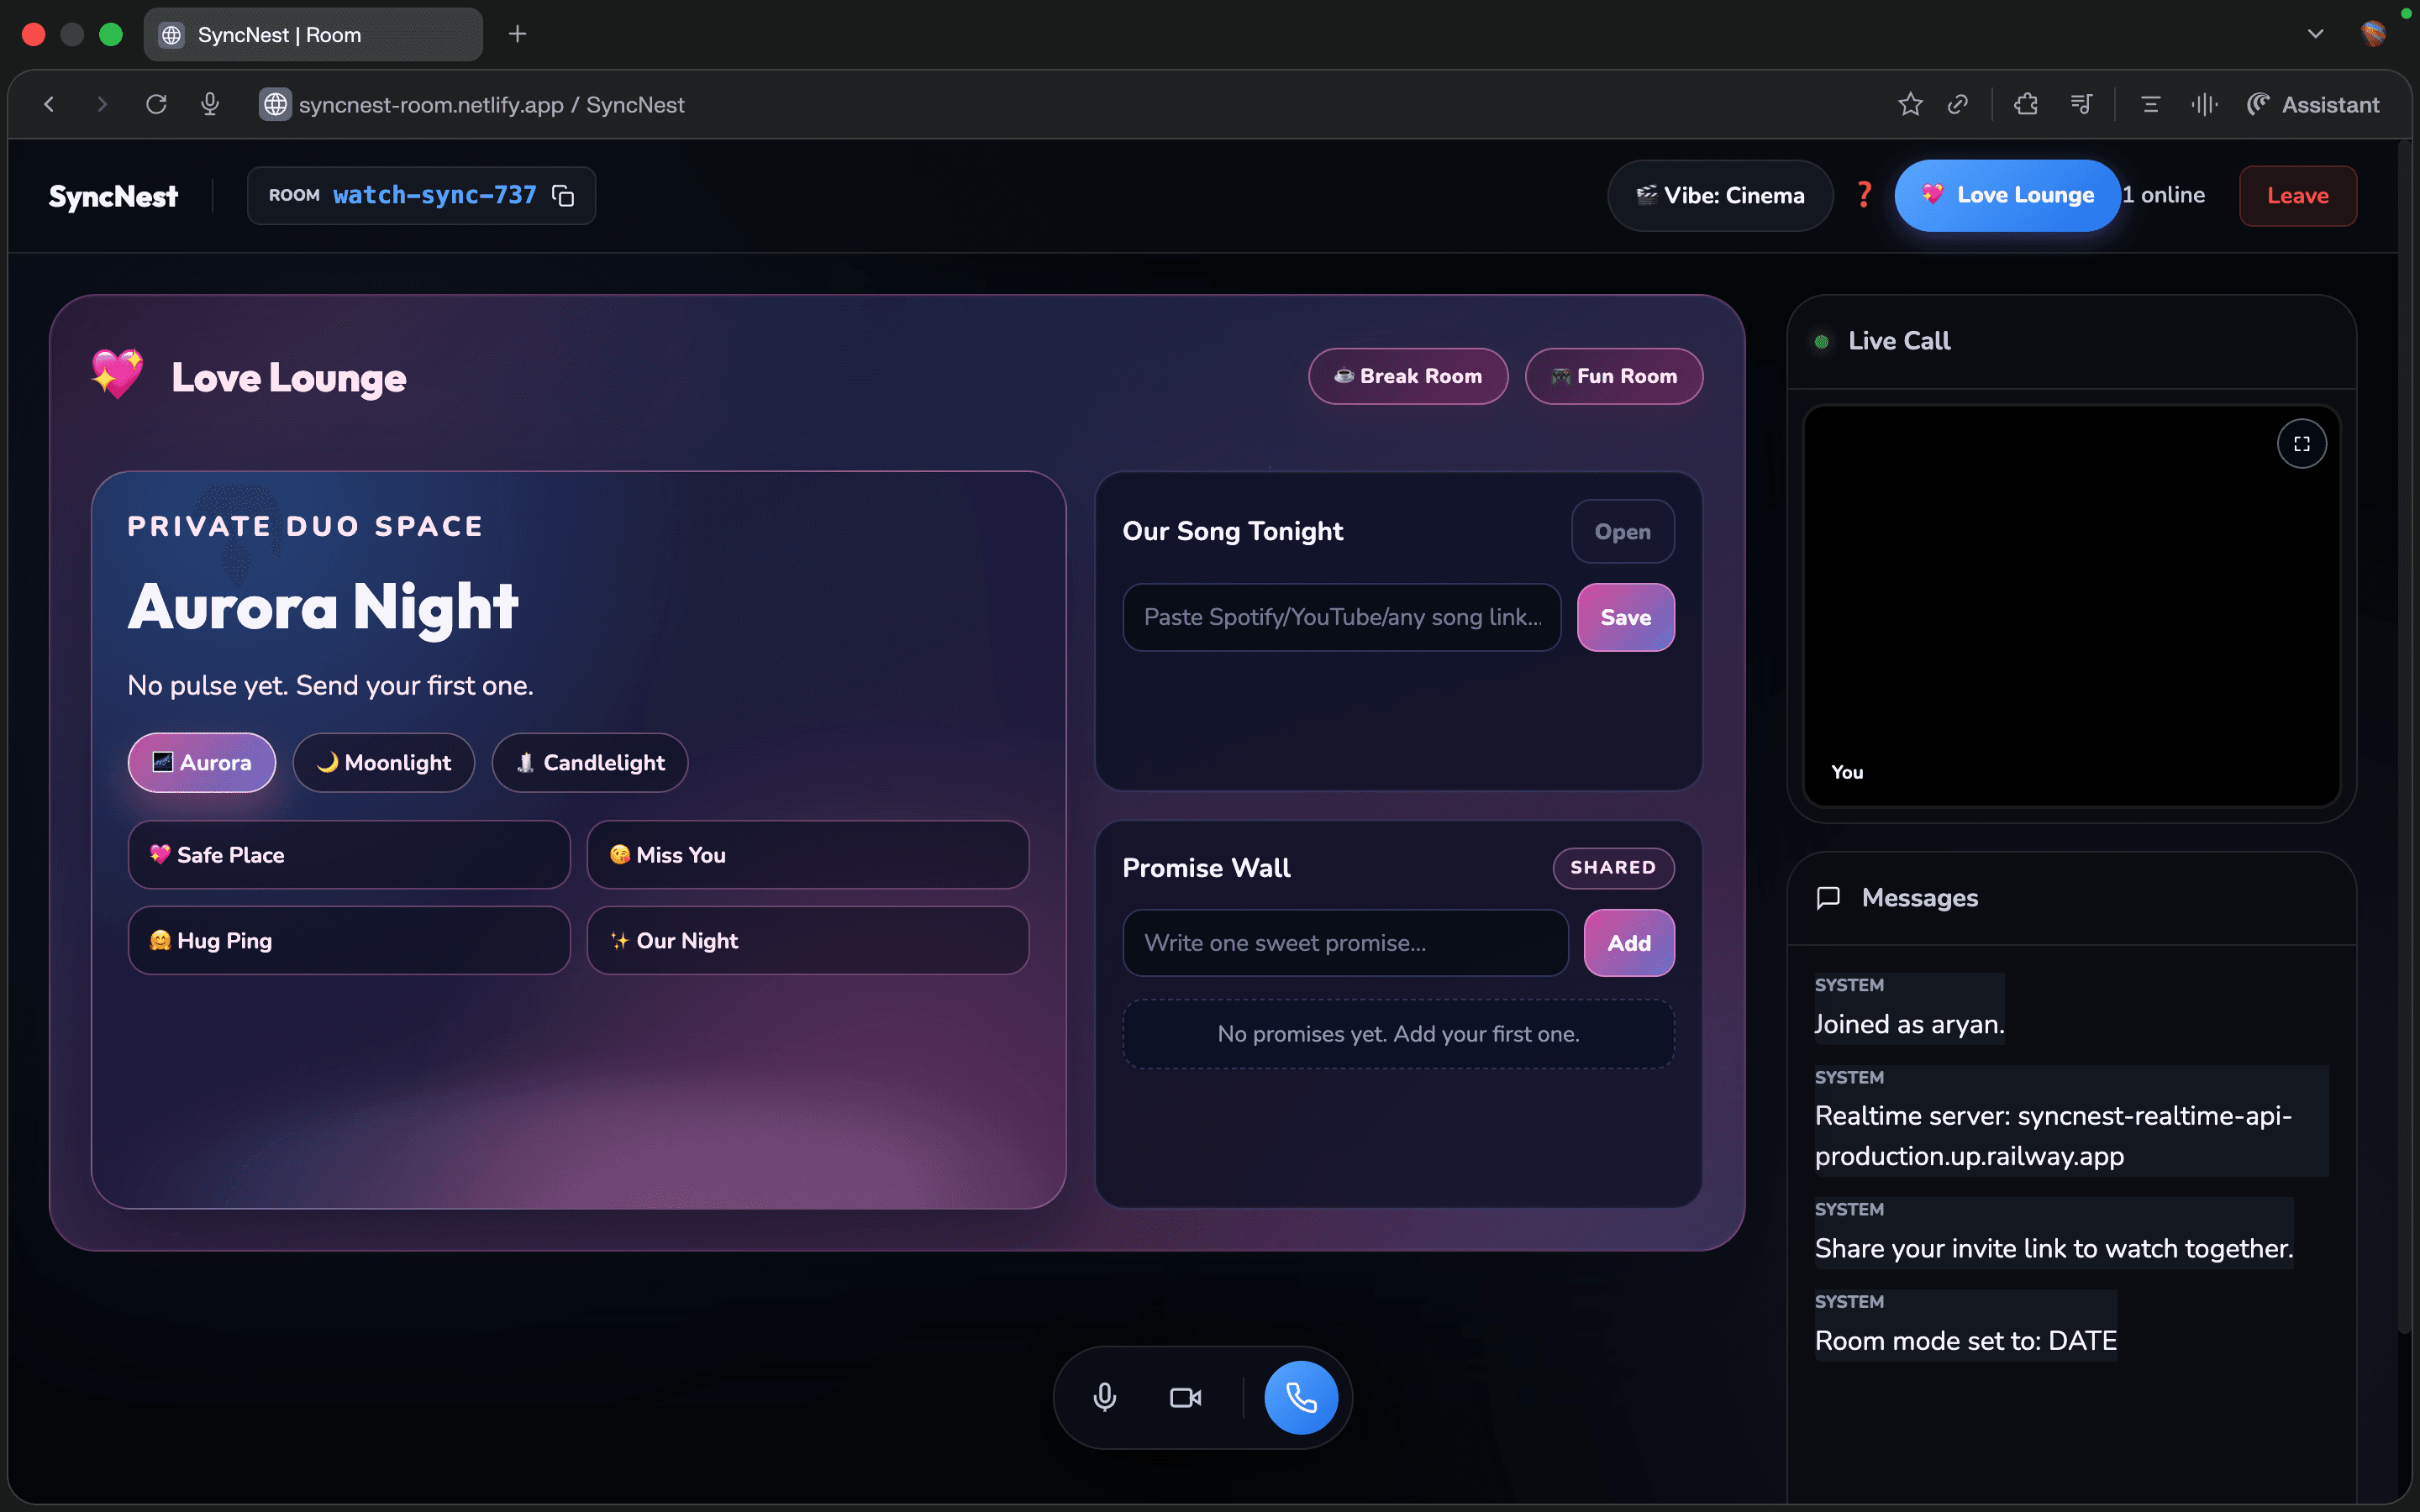
Task: Send a Hug Ping
Action: [348, 940]
